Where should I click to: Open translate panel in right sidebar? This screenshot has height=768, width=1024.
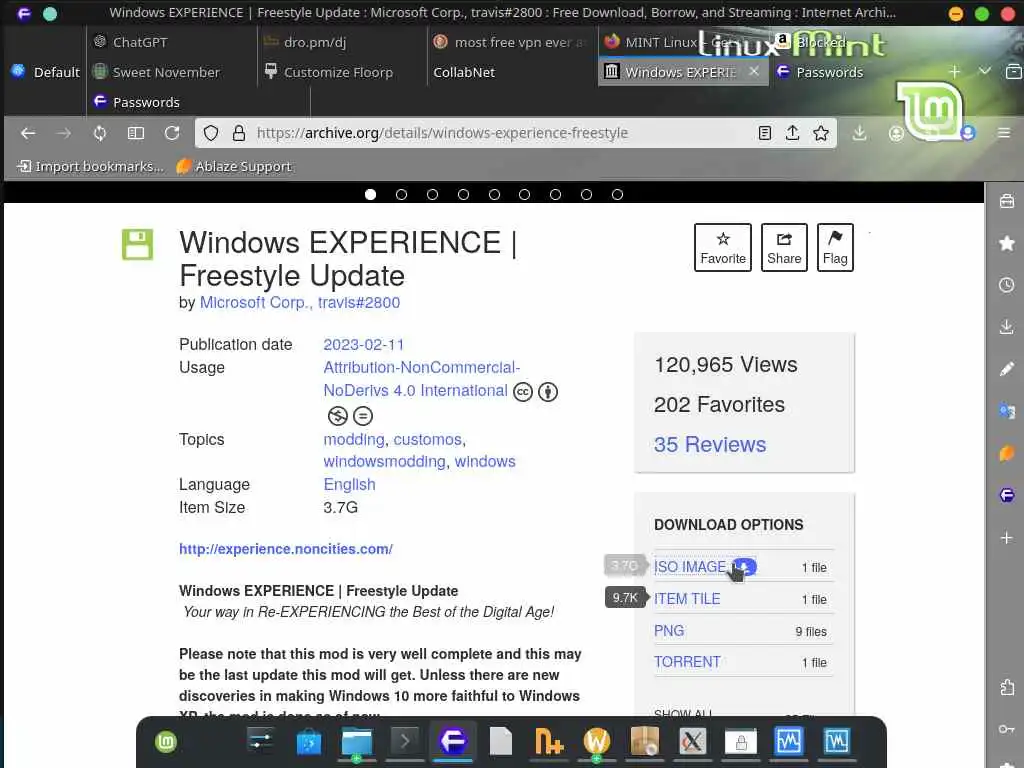[1006, 411]
